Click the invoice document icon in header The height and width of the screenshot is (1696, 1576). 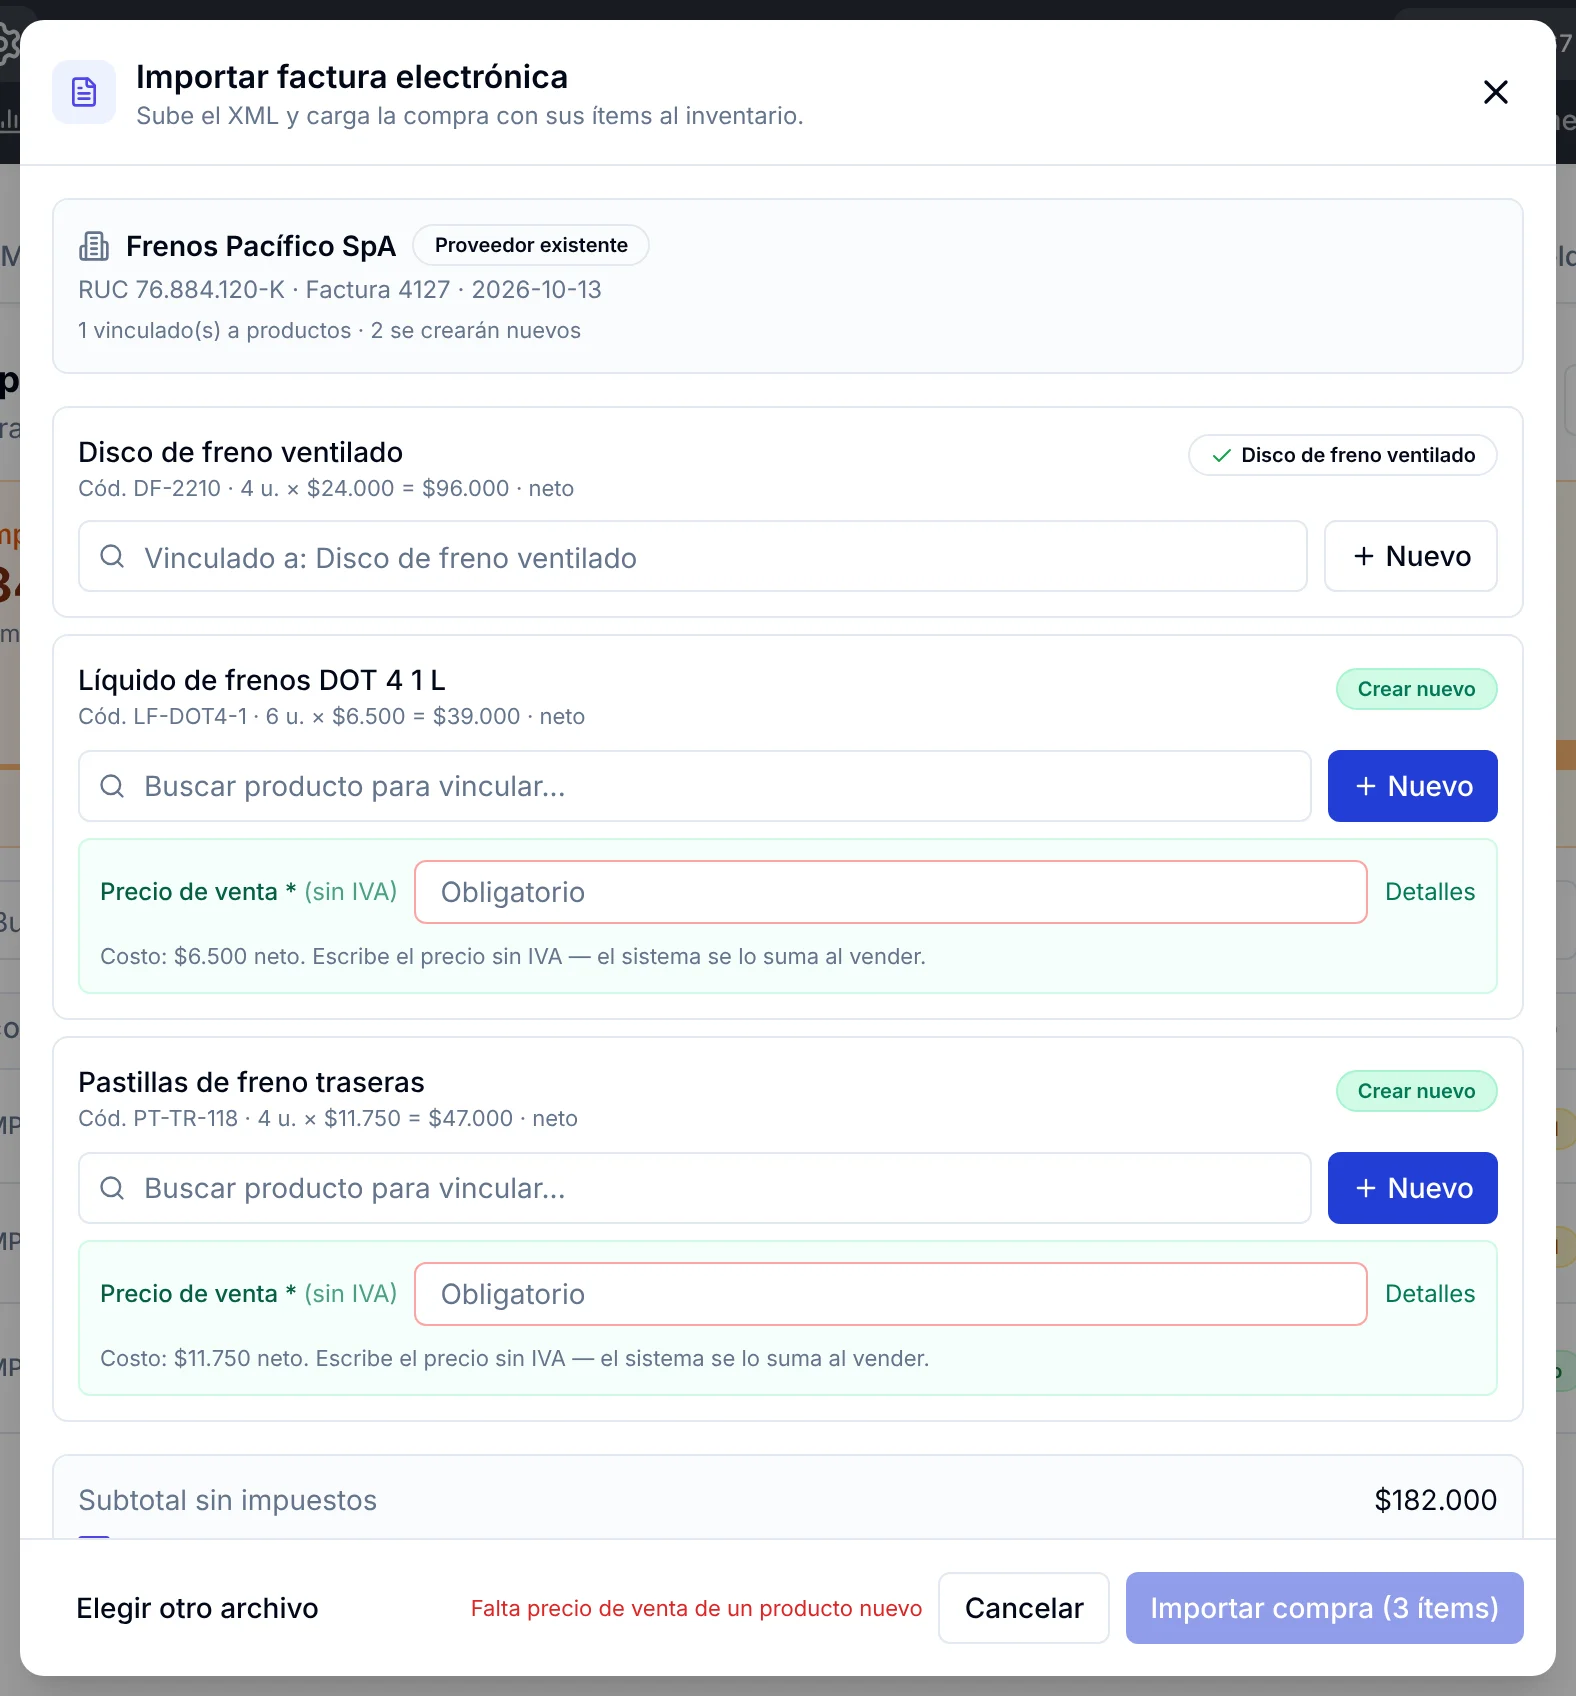pos(84,92)
